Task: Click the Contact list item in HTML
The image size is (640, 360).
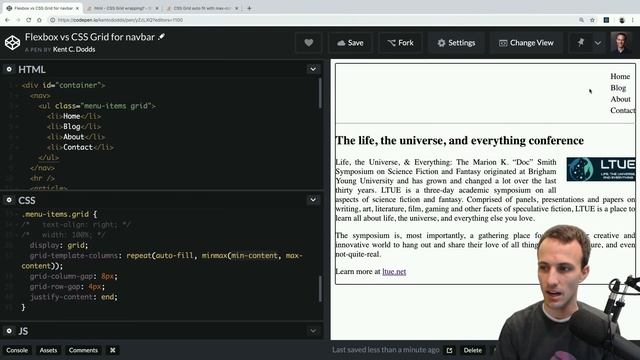Action: (80, 147)
